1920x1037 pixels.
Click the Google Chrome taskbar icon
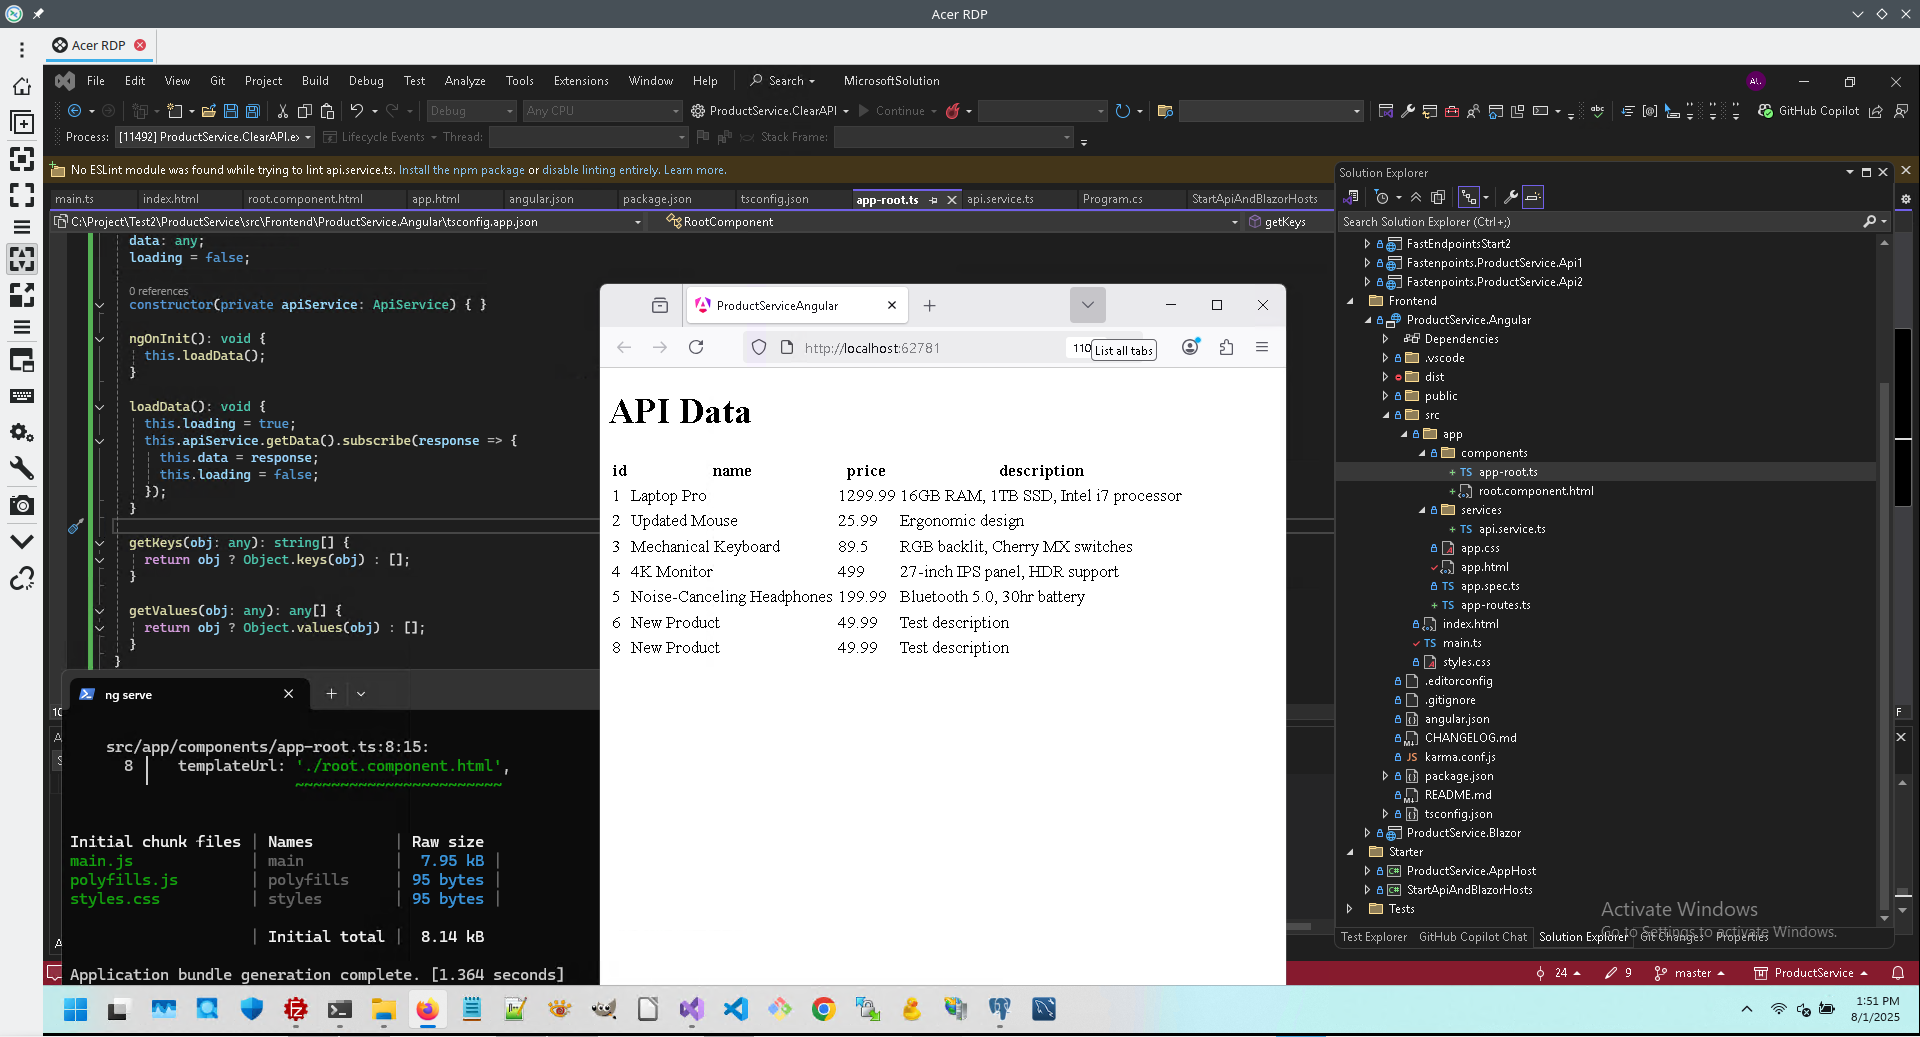coord(823,1009)
